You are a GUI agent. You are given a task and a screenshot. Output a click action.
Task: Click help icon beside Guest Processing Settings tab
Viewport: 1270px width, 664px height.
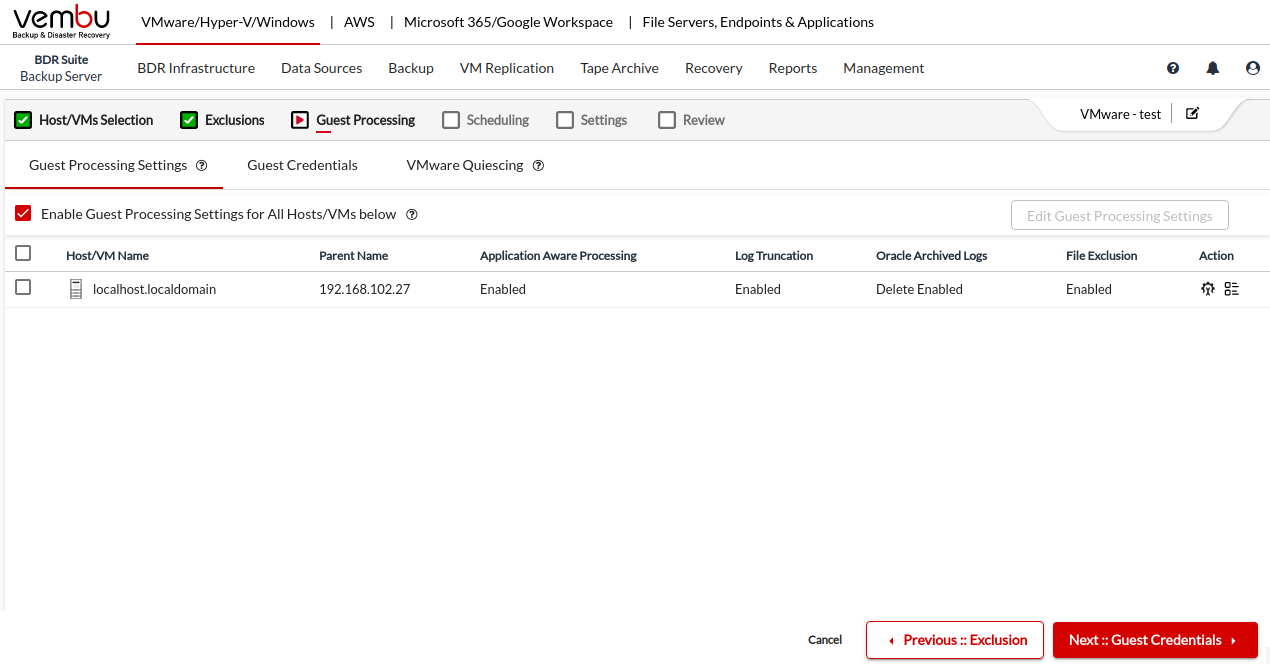pyautogui.click(x=202, y=166)
